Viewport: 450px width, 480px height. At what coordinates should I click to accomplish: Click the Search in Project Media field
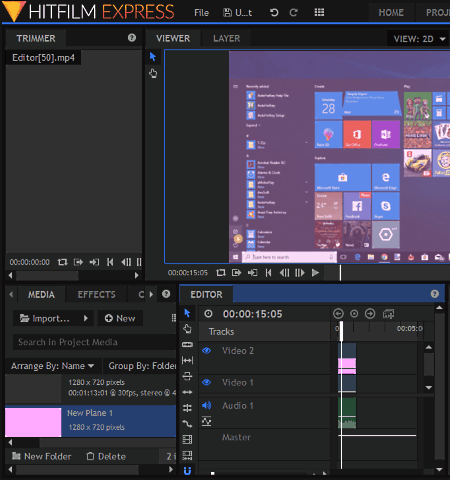point(94,342)
